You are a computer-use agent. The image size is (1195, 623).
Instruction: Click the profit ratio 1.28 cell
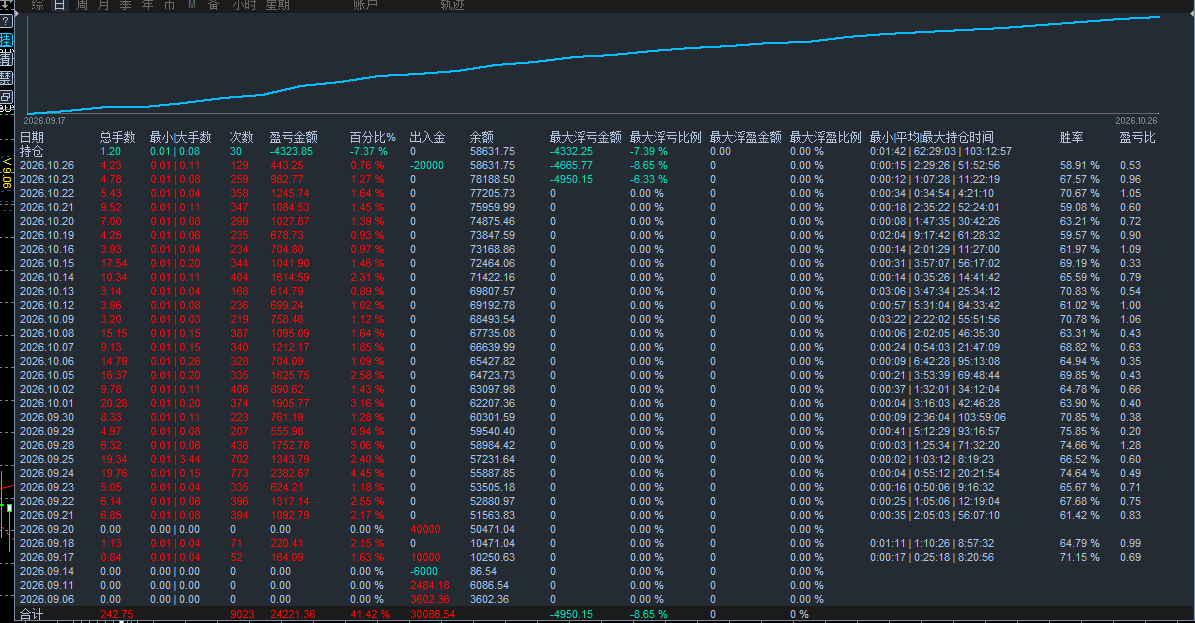point(1130,445)
